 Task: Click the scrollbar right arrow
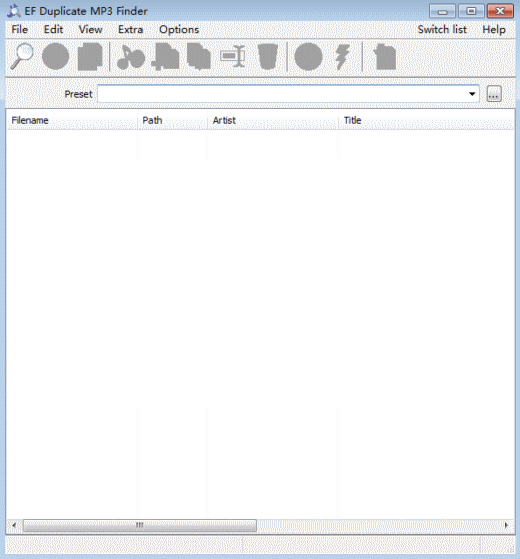click(x=506, y=525)
